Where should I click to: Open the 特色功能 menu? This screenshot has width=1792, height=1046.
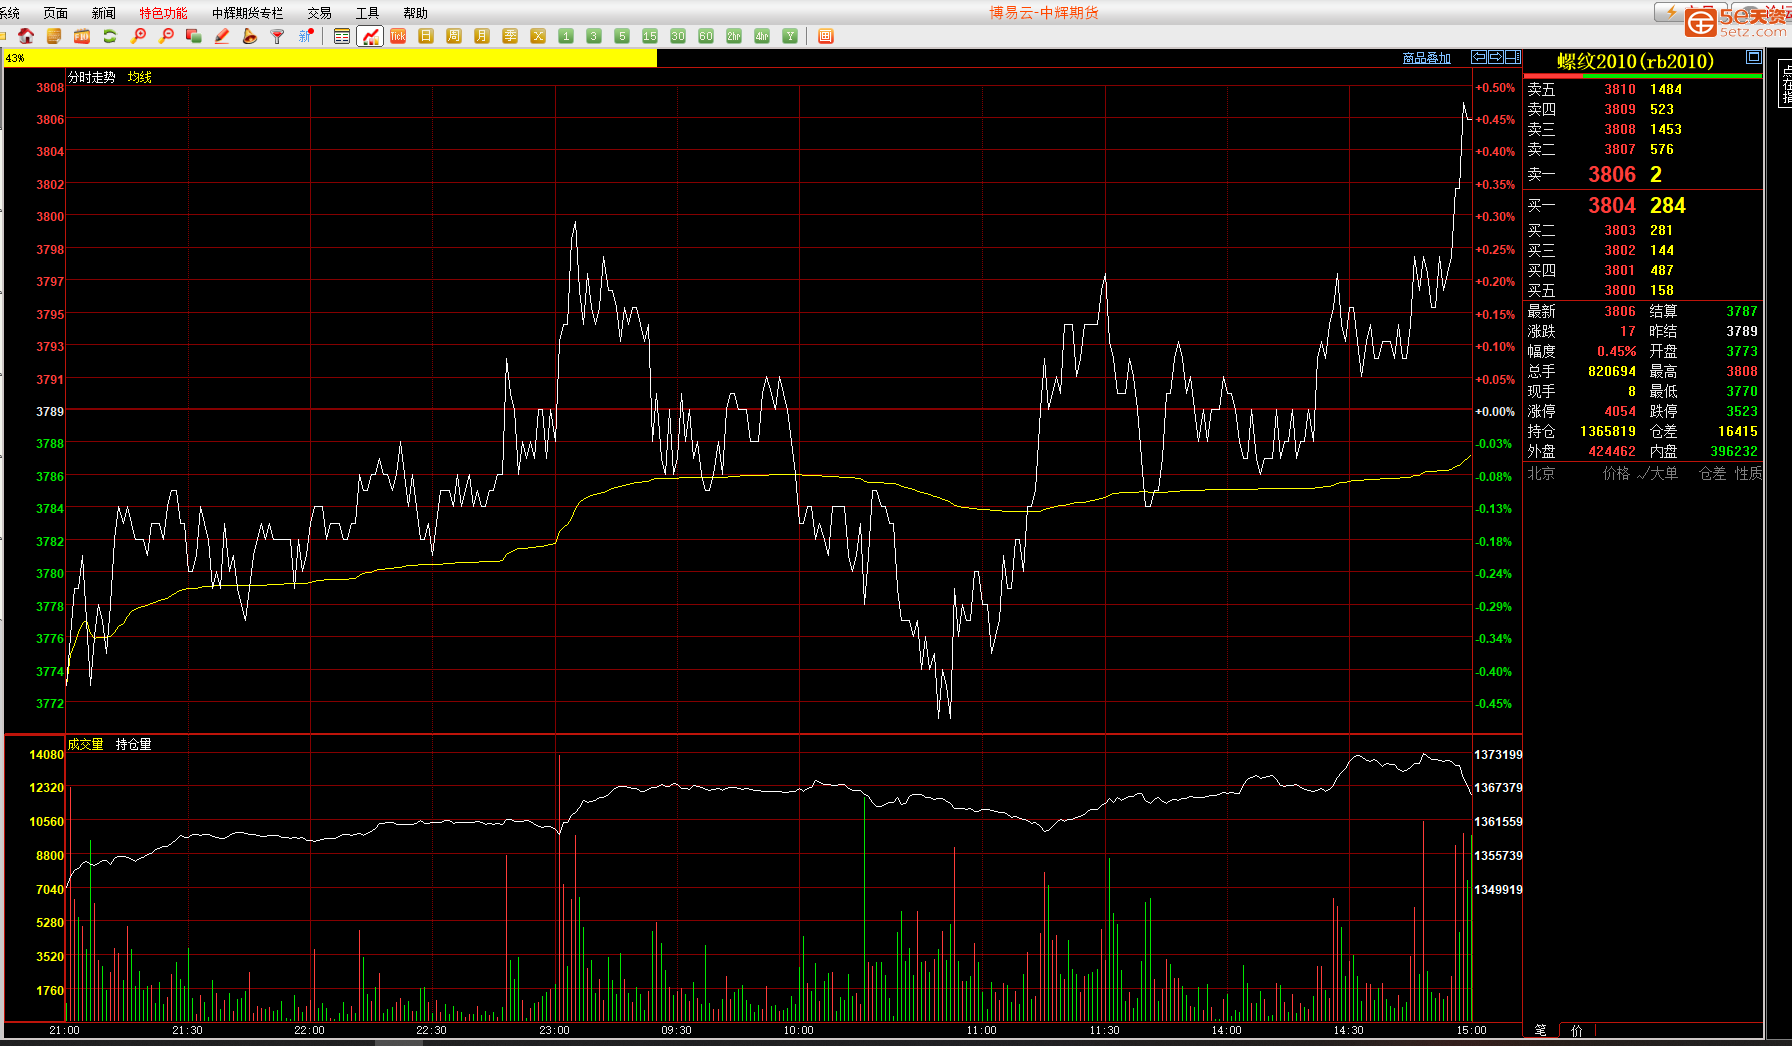(x=163, y=13)
